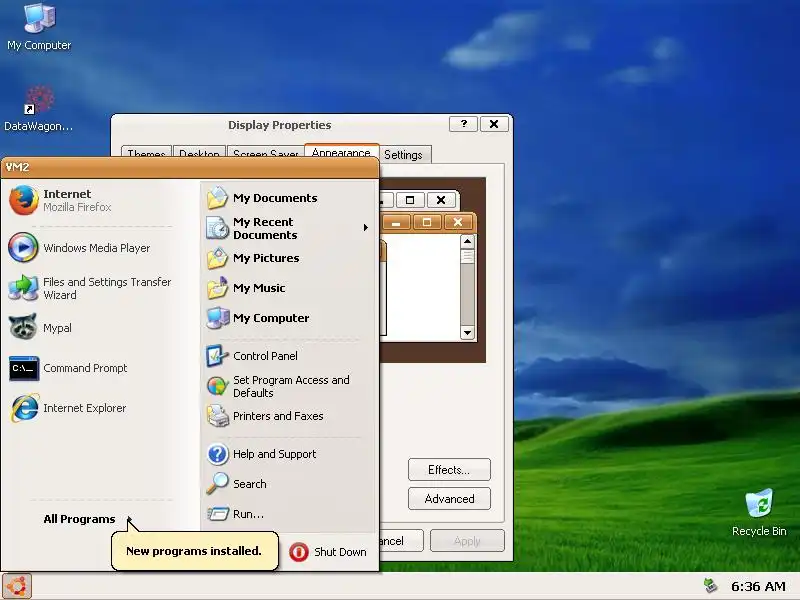The width and height of the screenshot is (800, 600).
Task: Open the Desktop tab
Action: click(x=199, y=154)
